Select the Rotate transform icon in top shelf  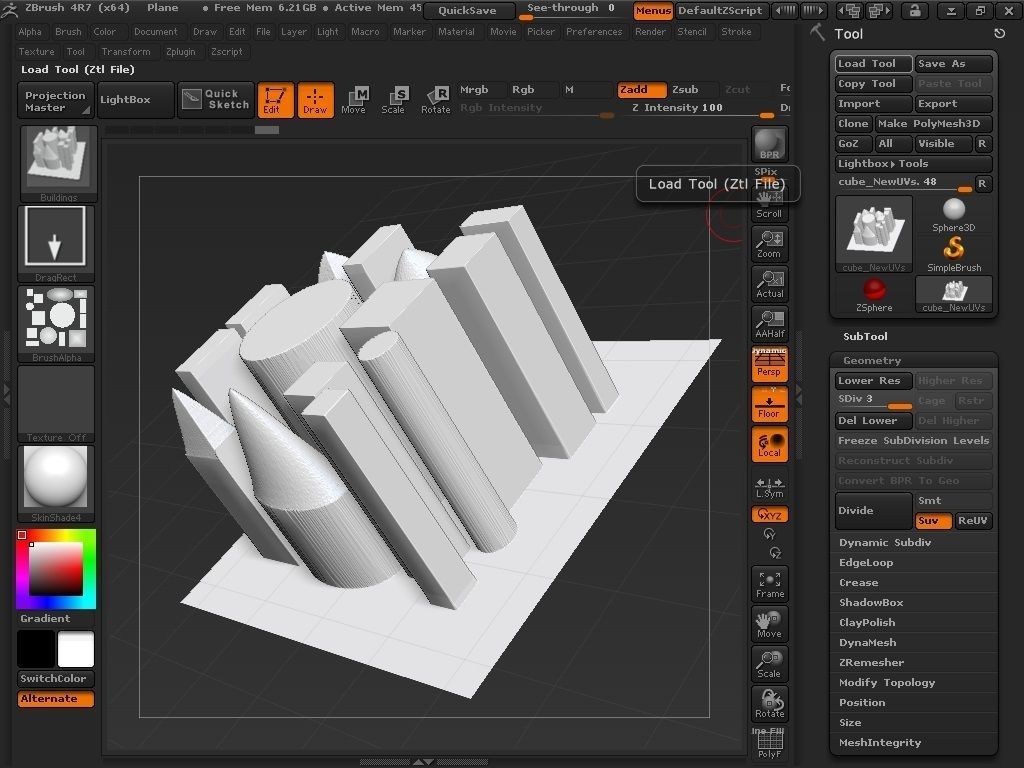click(x=435, y=100)
